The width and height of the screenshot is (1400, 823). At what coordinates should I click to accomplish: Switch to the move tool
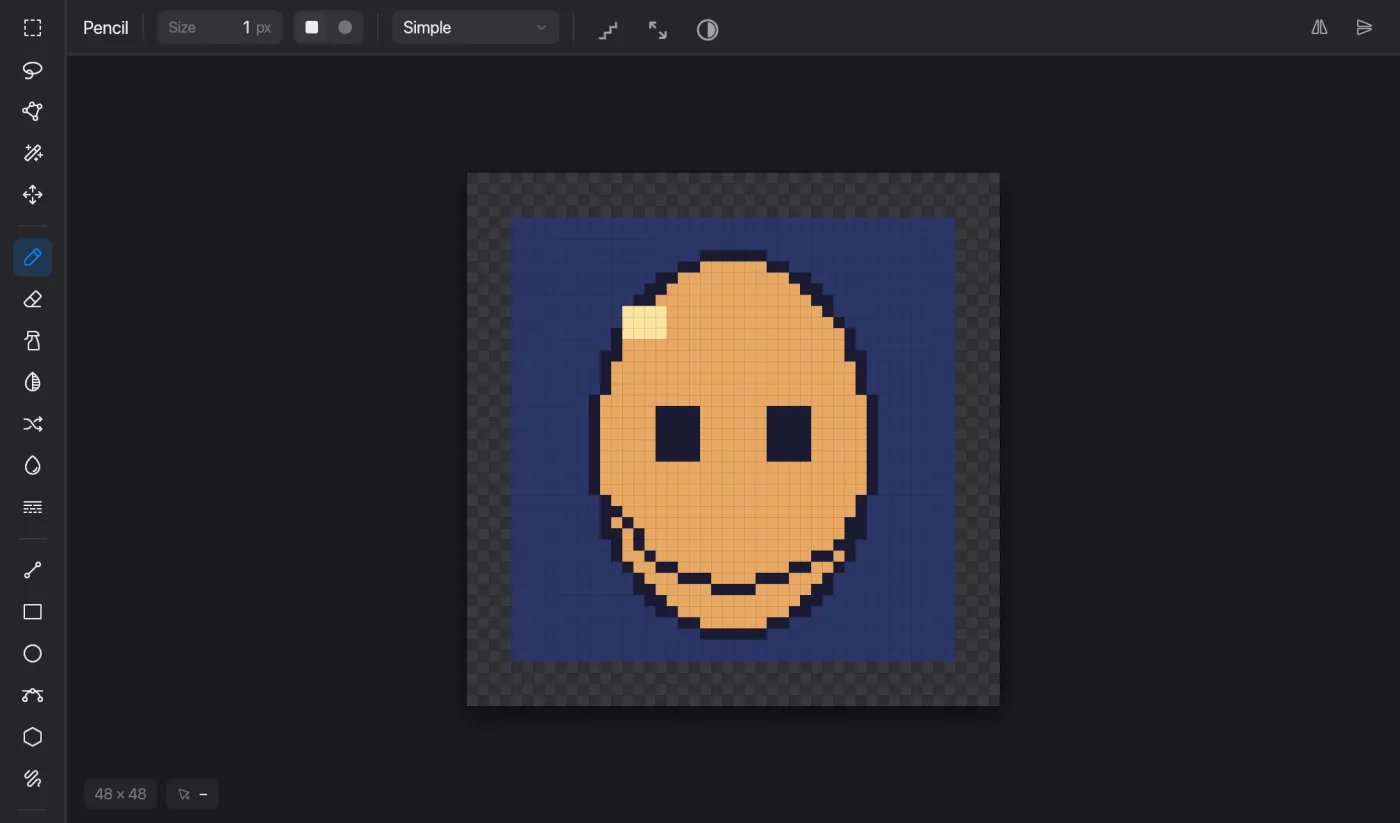point(33,195)
